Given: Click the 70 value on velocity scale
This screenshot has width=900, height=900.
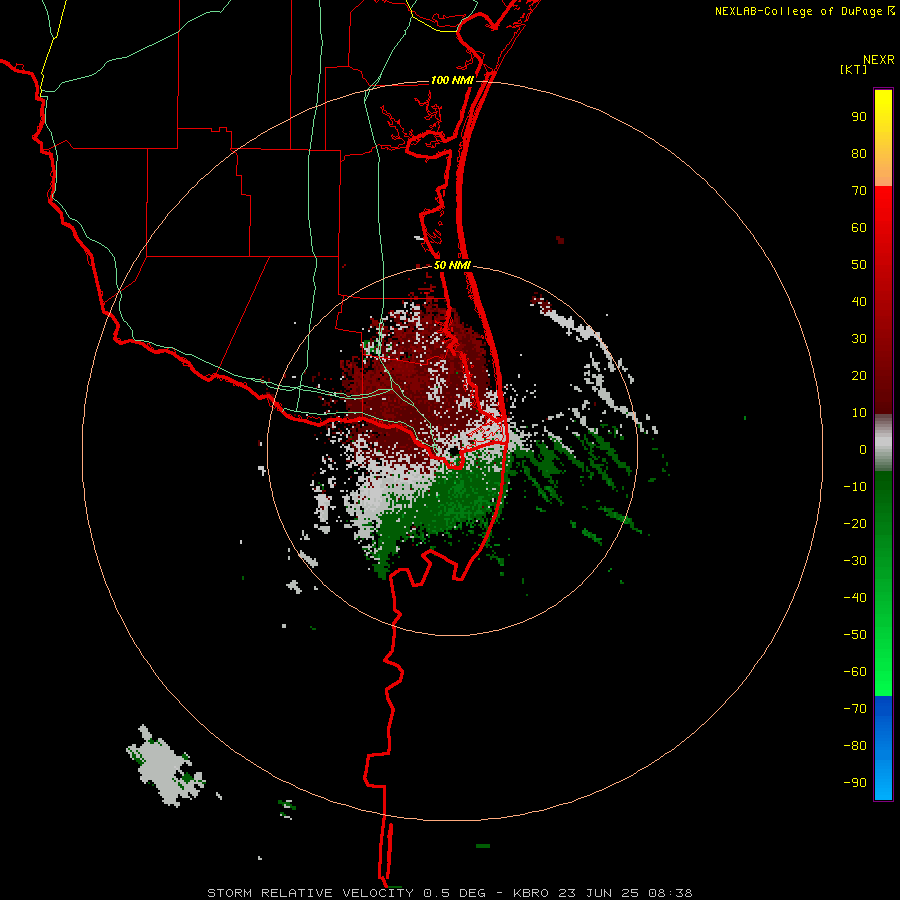Looking at the screenshot, I should (x=859, y=191).
